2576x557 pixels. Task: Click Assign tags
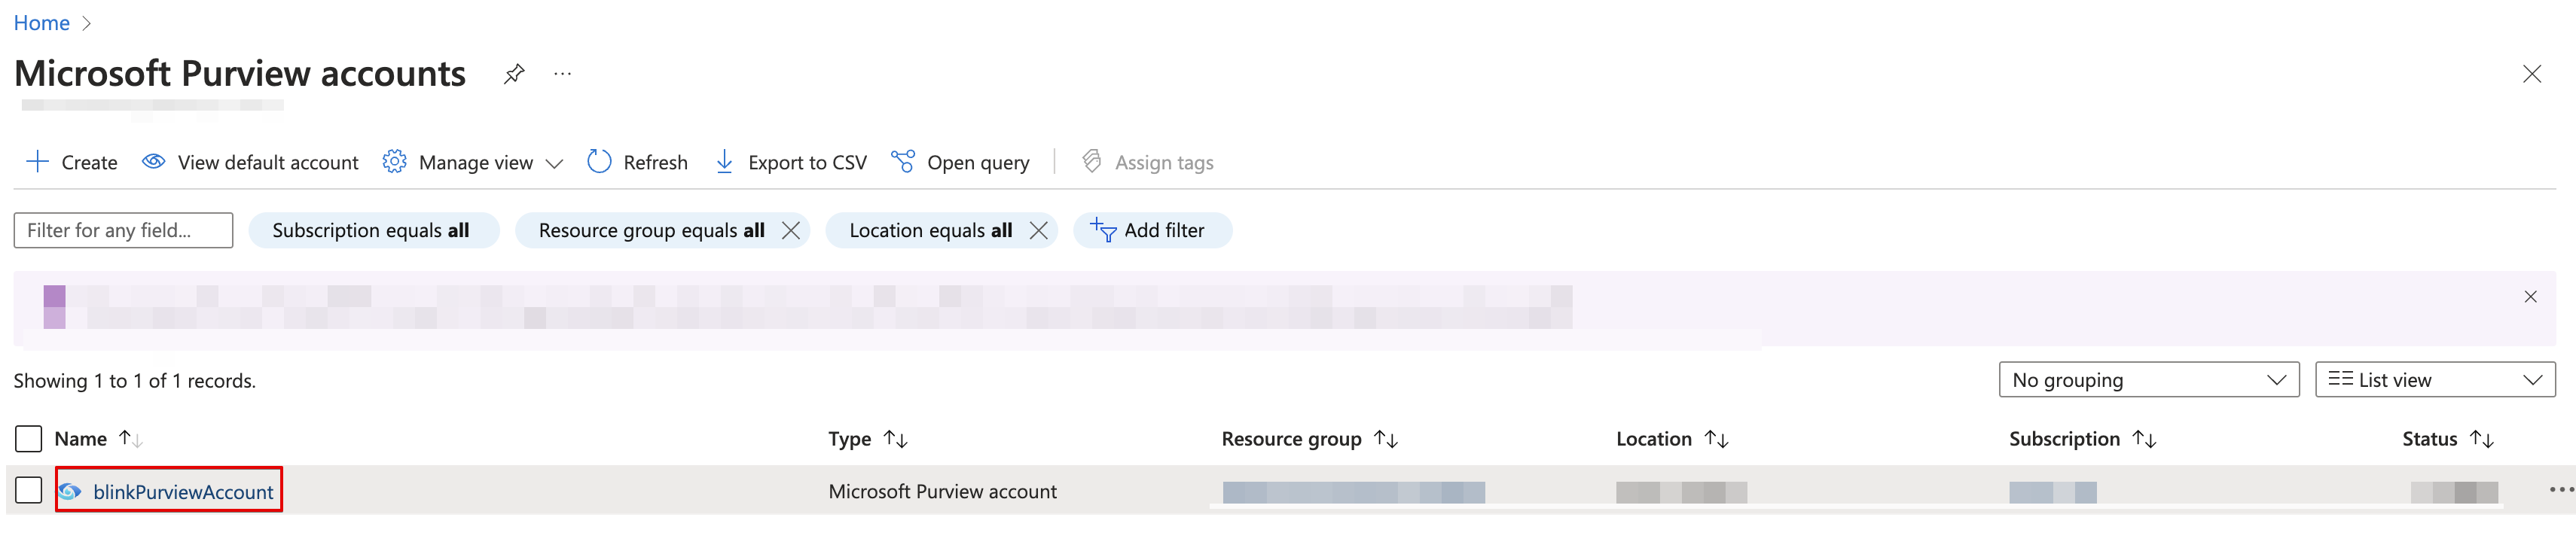pyautogui.click(x=1148, y=162)
